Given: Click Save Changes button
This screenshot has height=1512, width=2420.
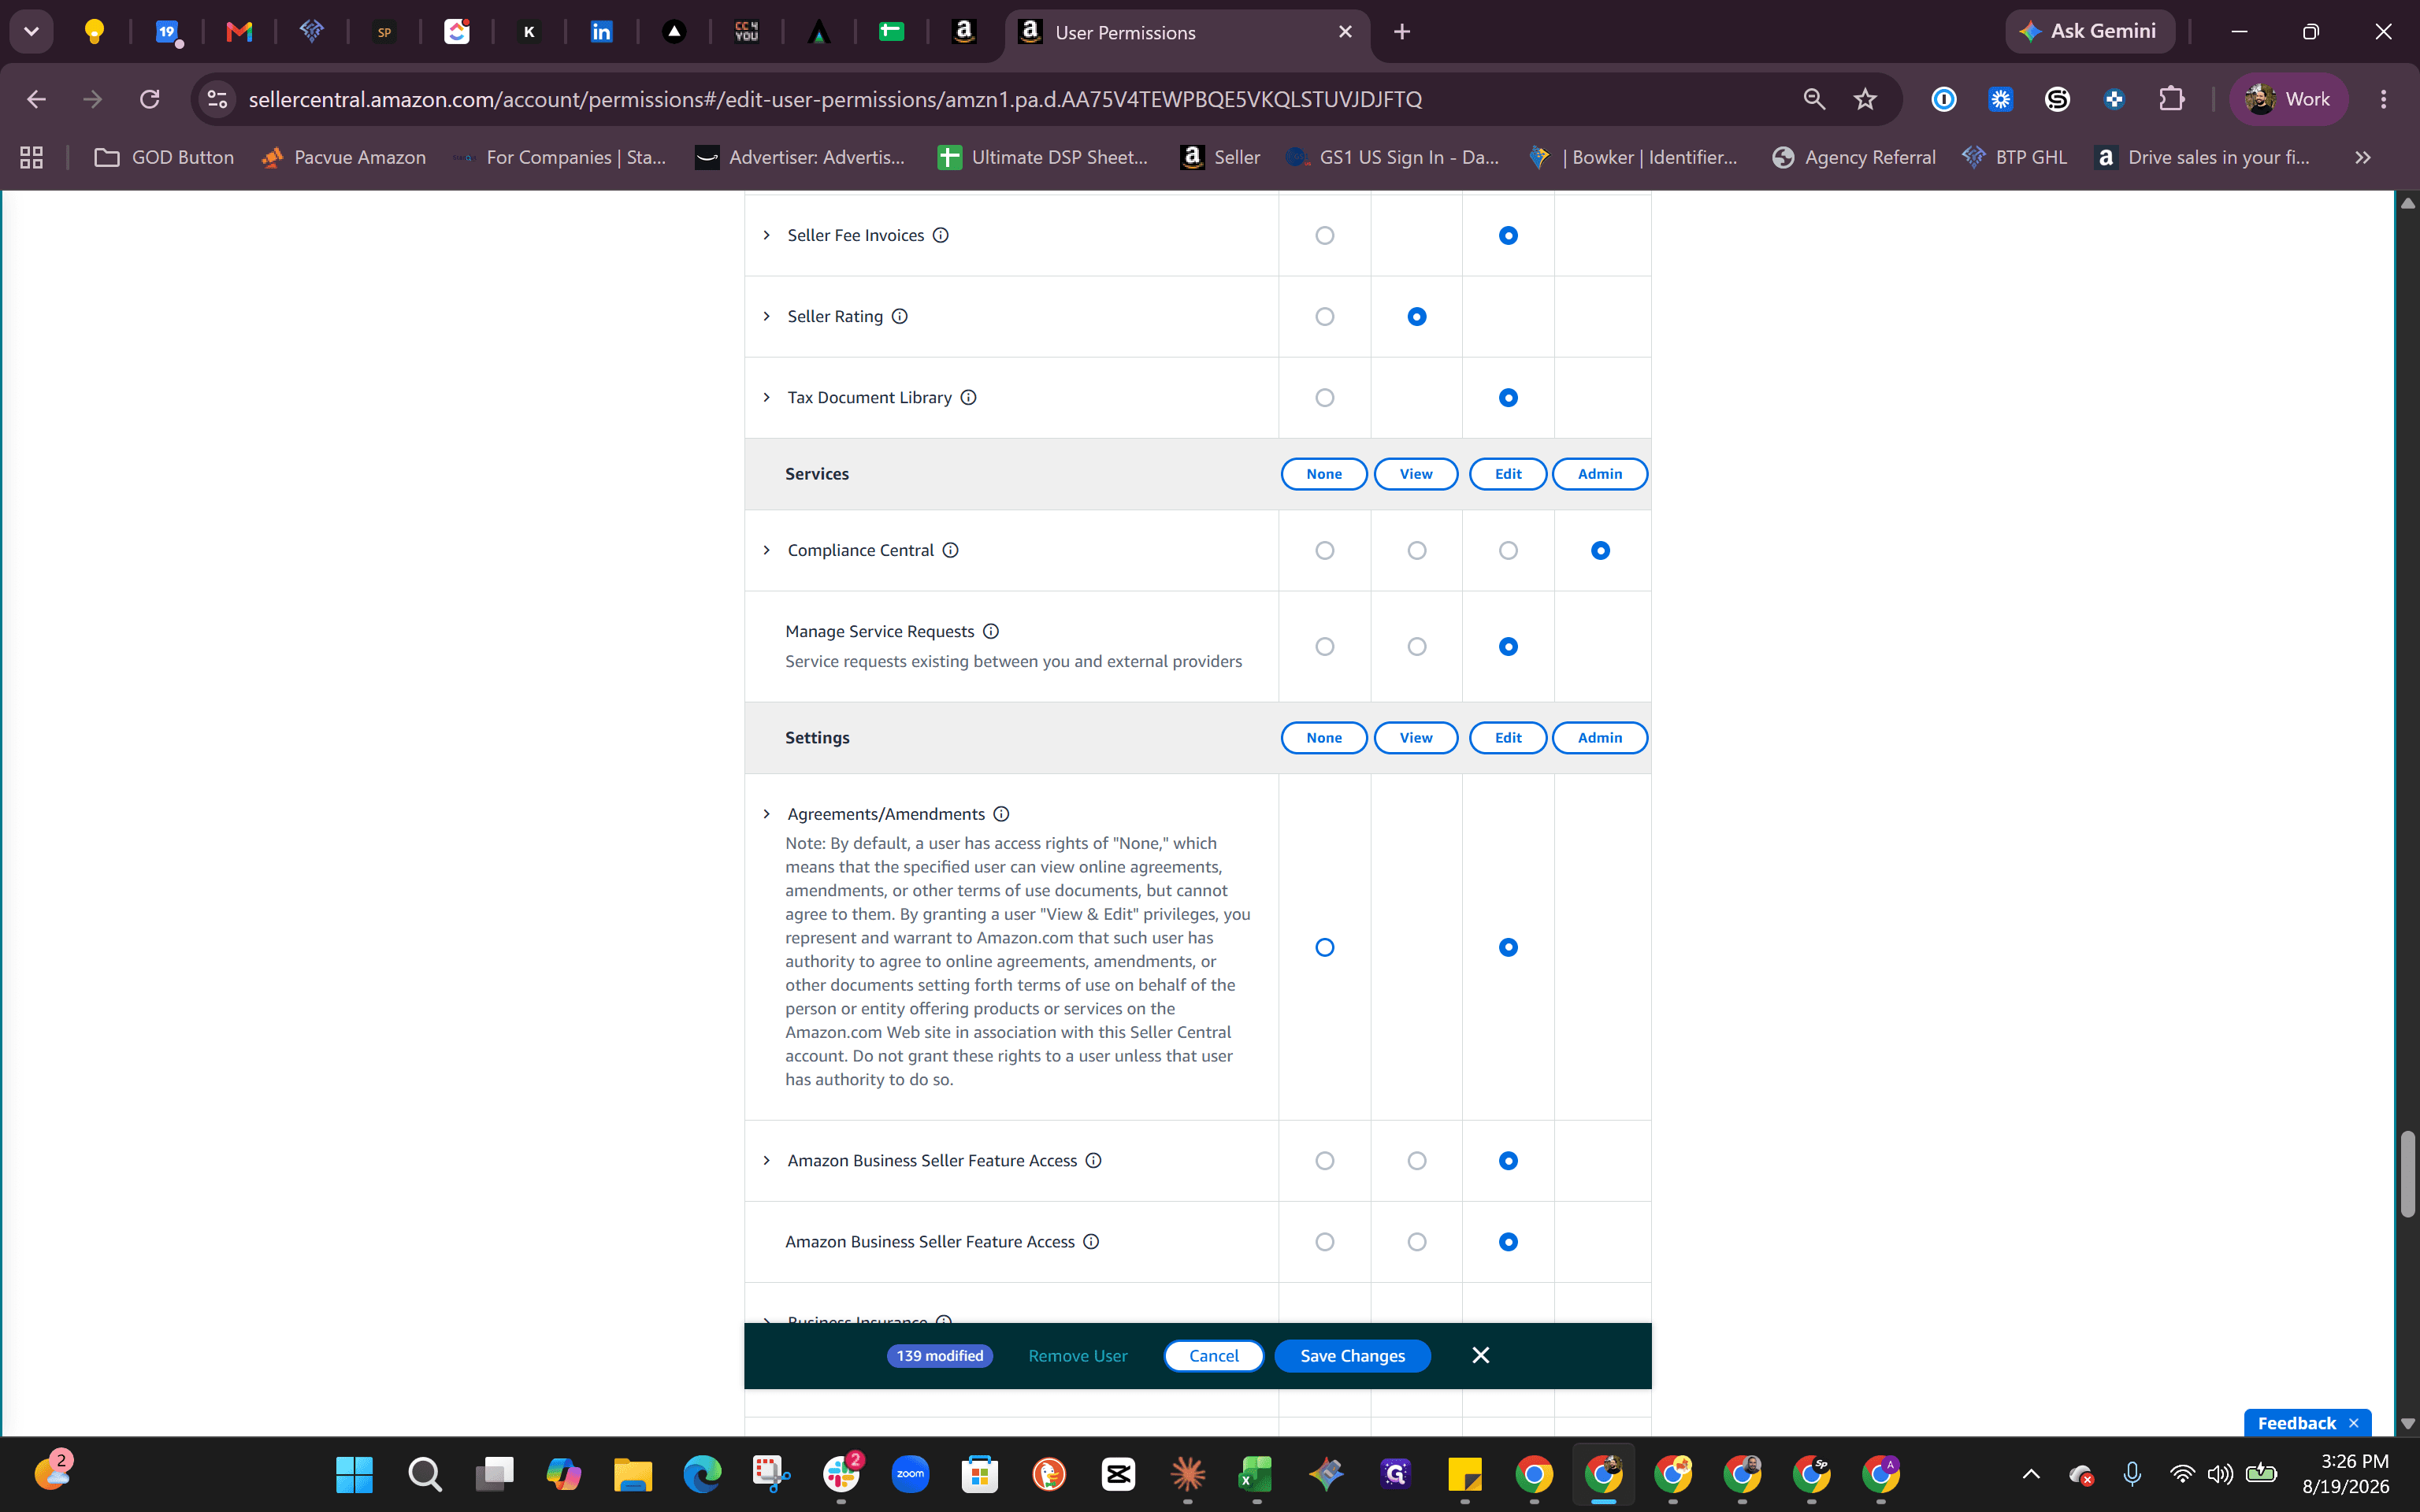Looking at the screenshot, I should [x=1352, y=1356].
